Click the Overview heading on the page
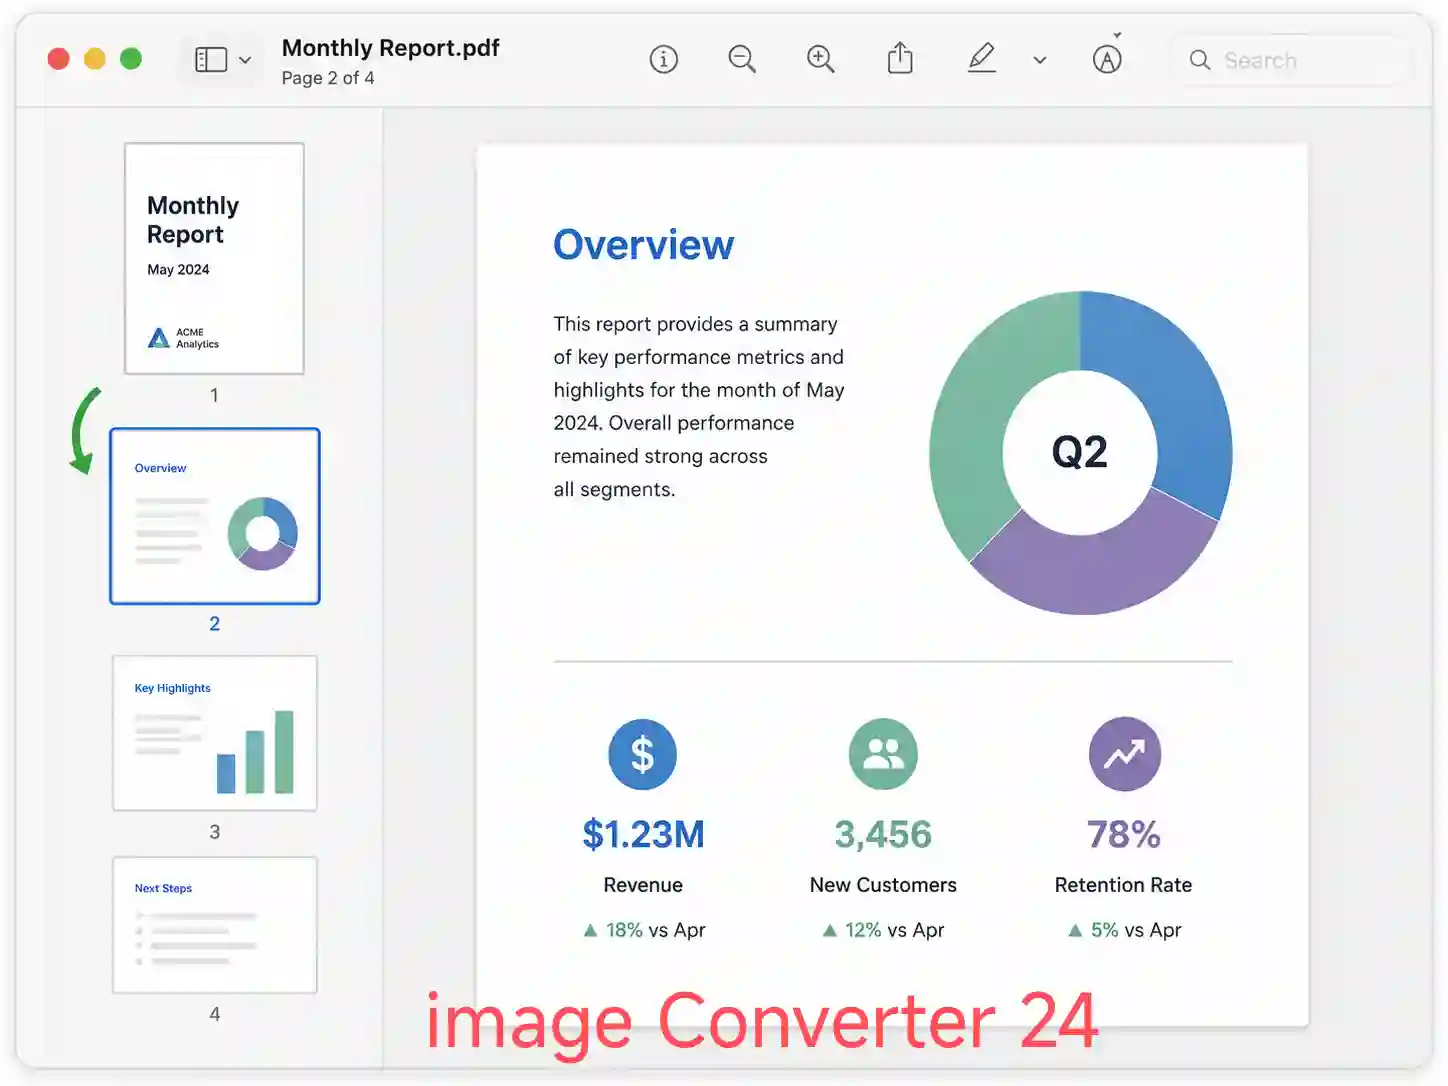This screenshot has height=1086, width=1448. (x=644, y=245)
